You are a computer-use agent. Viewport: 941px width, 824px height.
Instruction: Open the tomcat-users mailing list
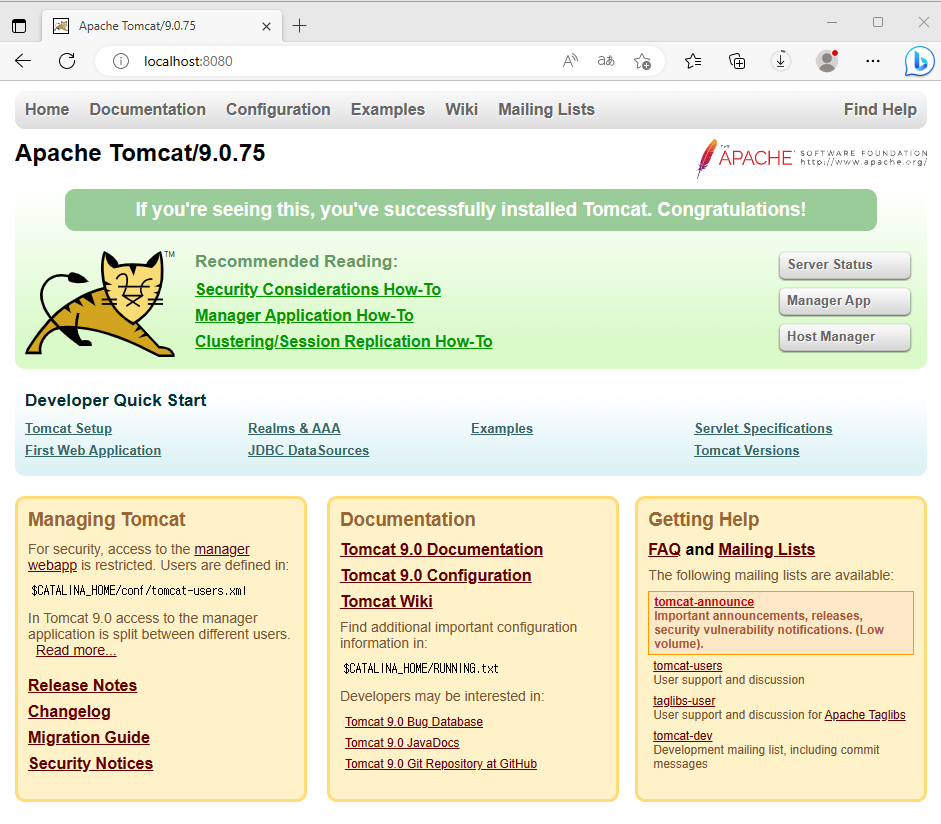pyautogui.click(x=688, y=666)
